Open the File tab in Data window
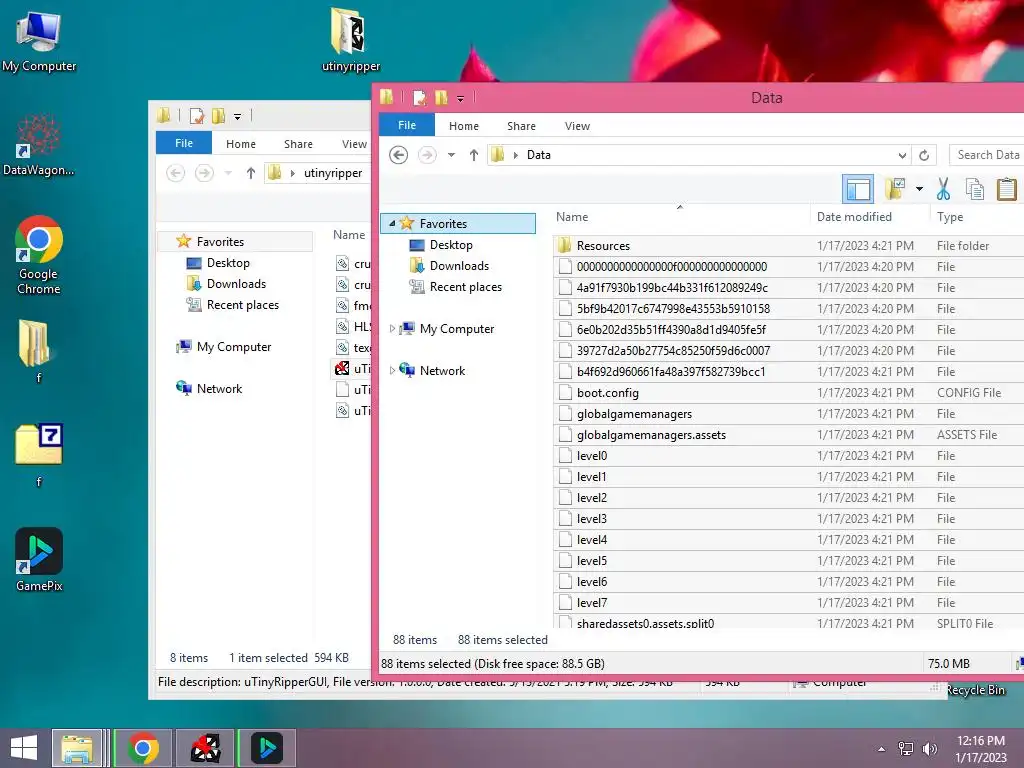The width and height of the screenshot is (1024, 768). 407,125
